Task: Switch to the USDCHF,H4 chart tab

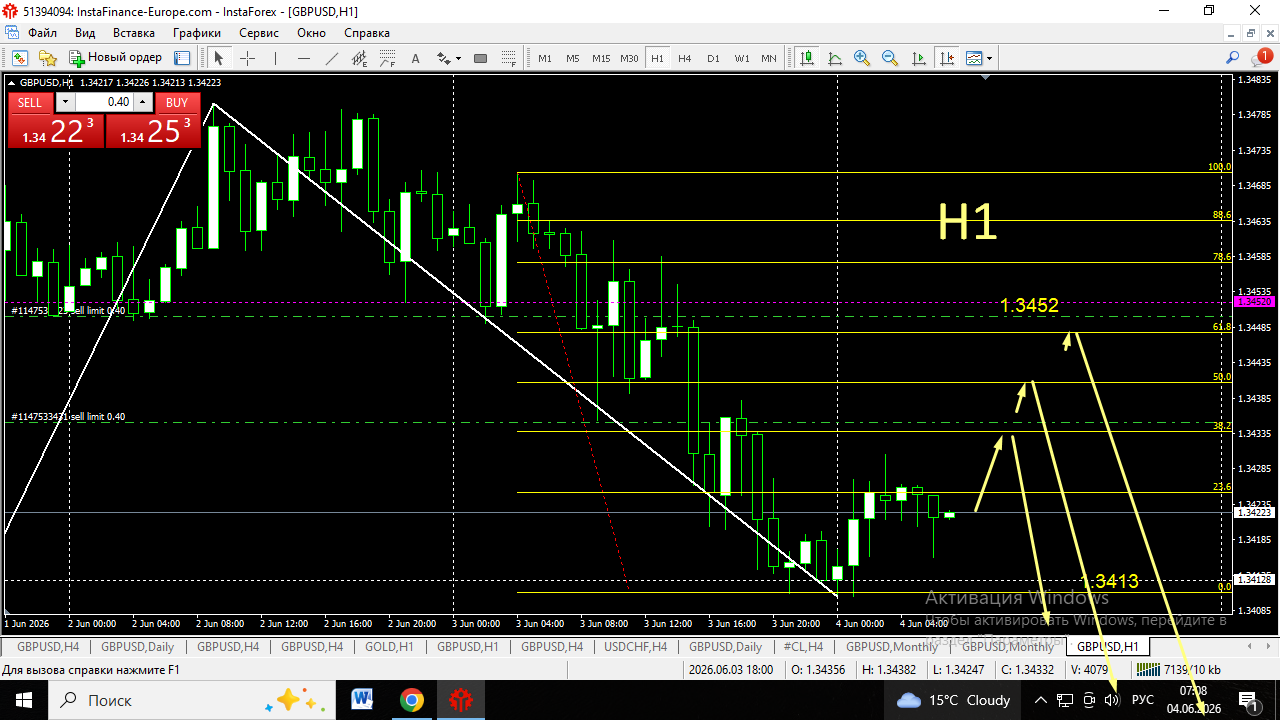Action: (x=635, y=647)
